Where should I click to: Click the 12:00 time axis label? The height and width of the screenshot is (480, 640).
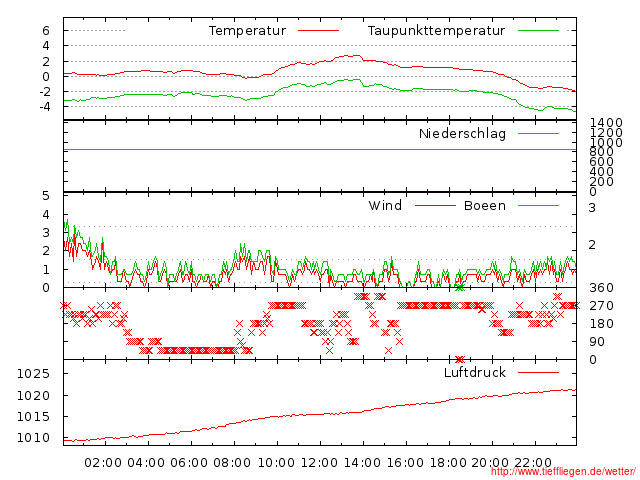pos(319,463)
